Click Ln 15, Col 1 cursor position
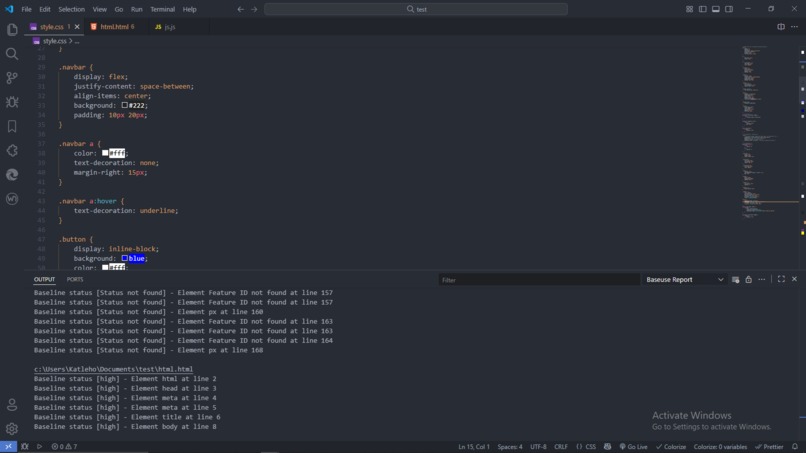Image resolution: width=806 pixels, height=453 pixels. [x=474, y=446]
